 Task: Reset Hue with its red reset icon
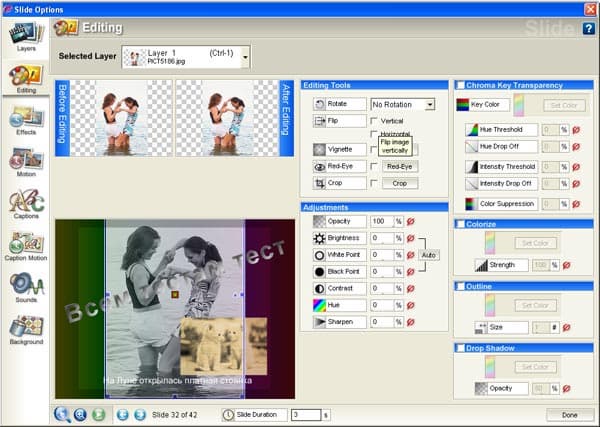point(411,305)
